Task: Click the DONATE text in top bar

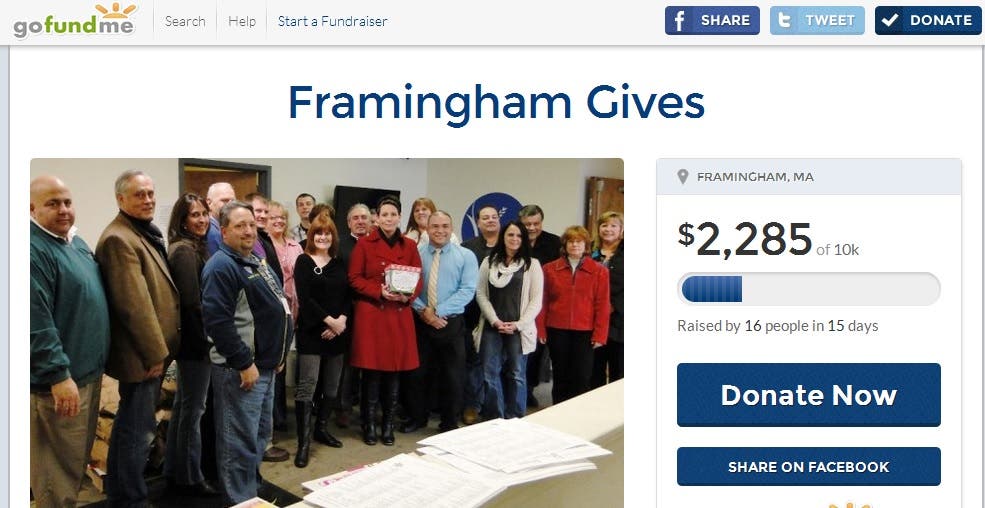Action: point(941,20)
